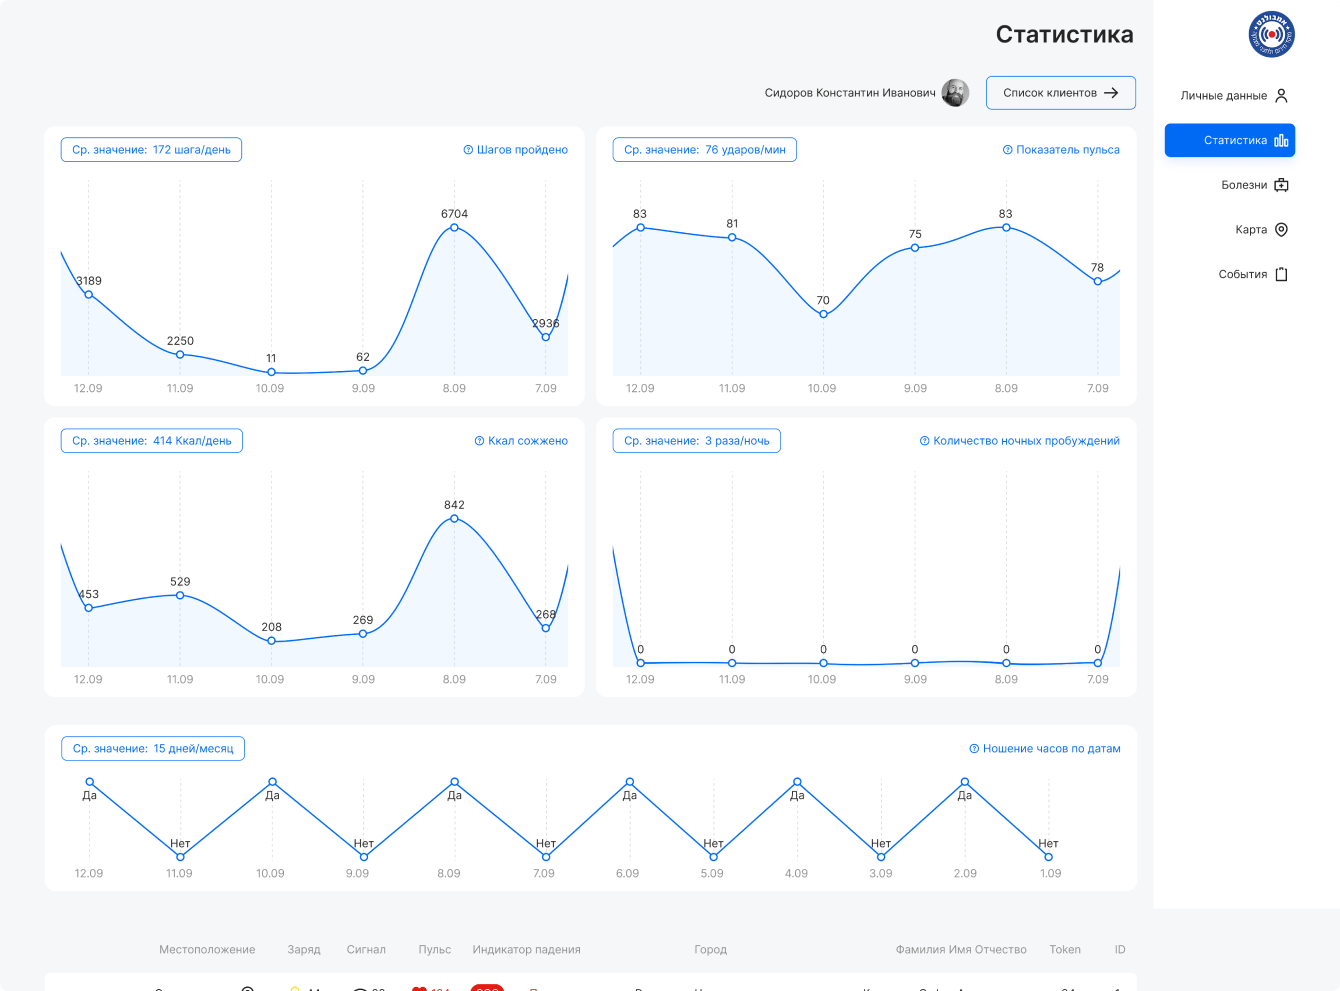This screenshot has width=1340, height=991.
Task: Click help icon beside Количество ночных пробуждений
Action: 924,441
